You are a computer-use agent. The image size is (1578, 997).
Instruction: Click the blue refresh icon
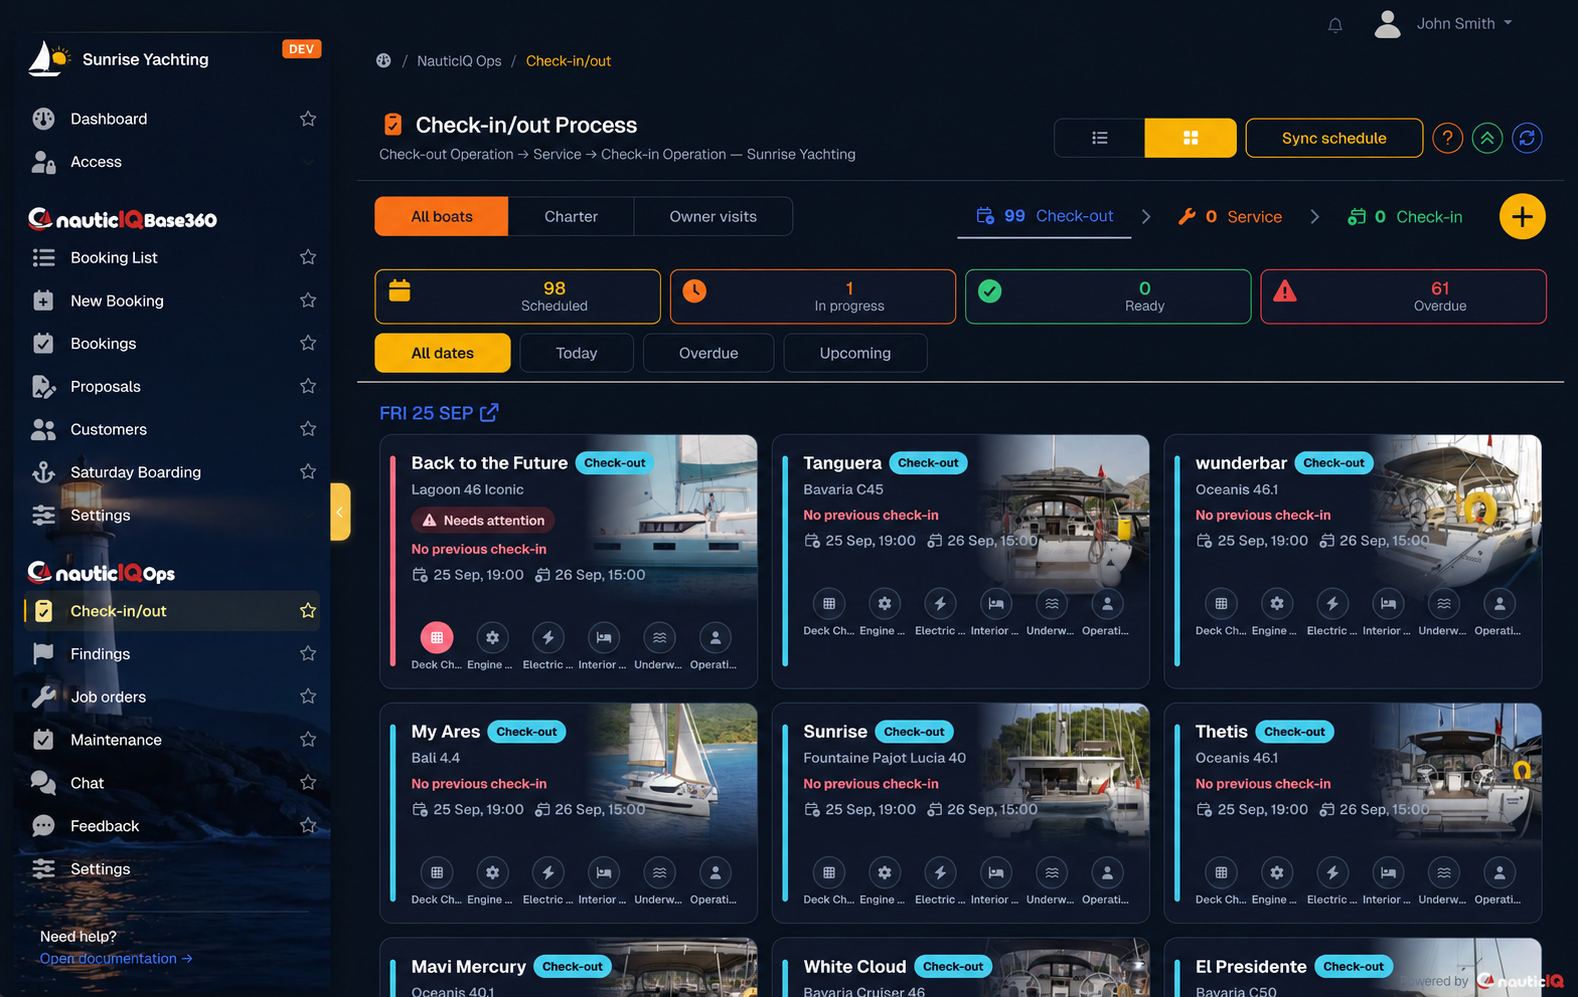(1527, 138)
